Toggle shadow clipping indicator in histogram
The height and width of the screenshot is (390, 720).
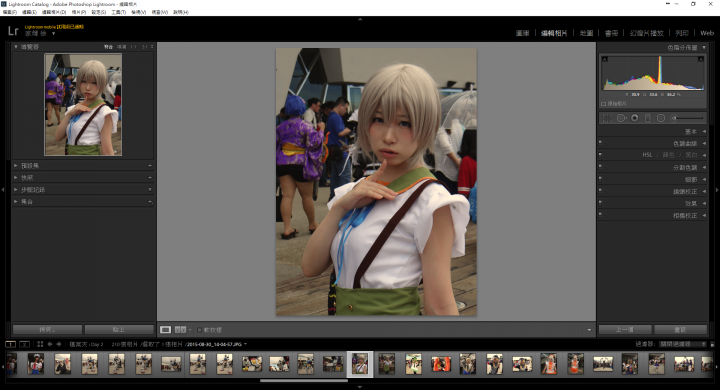pyautogui.click(x=605, y=59)
